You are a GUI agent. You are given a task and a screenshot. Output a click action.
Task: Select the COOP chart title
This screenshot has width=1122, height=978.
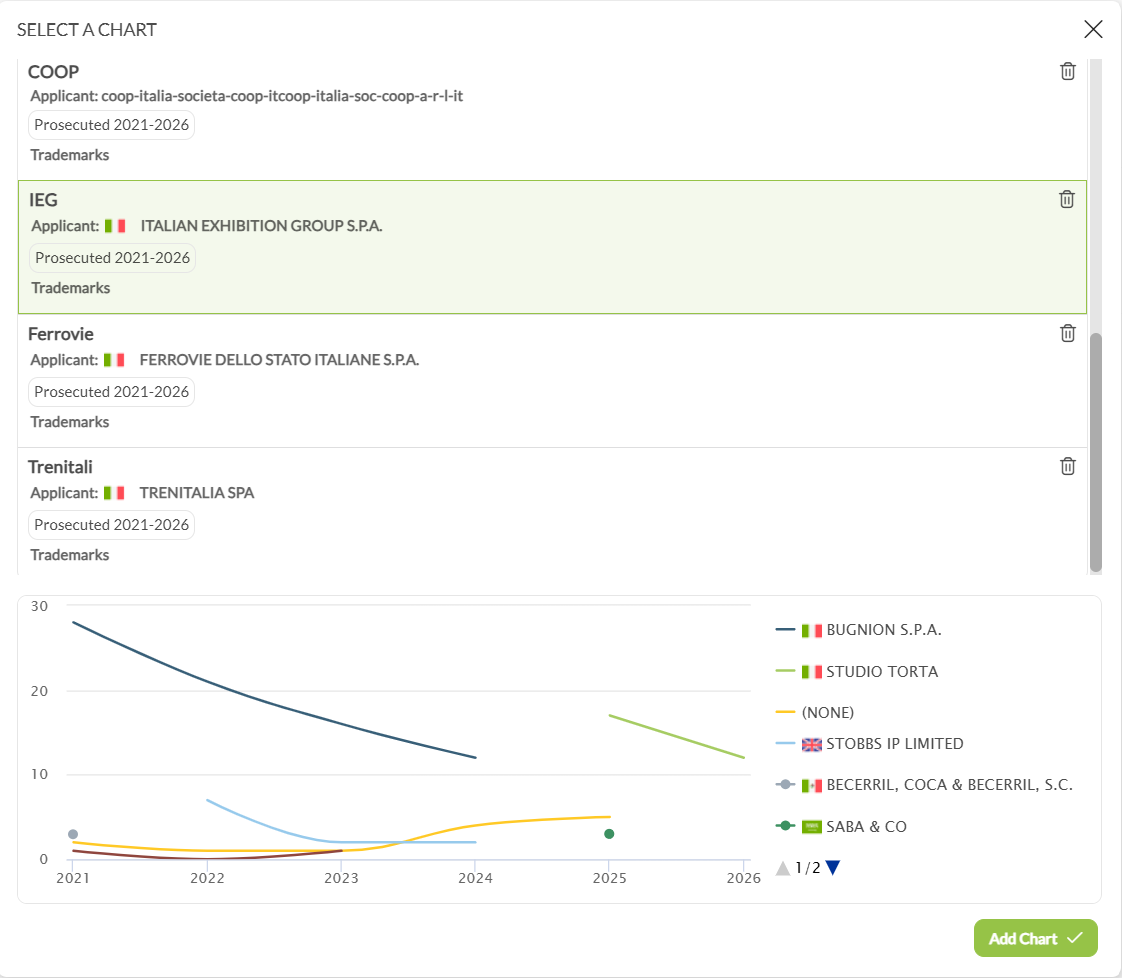[x=53, y=72]
